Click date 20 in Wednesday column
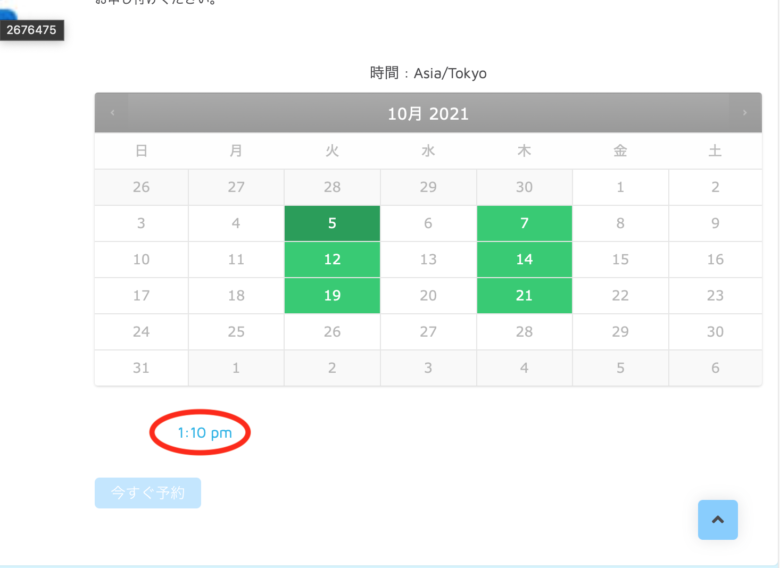The height and width of the screenshot is (568, 780). [428, 296]
